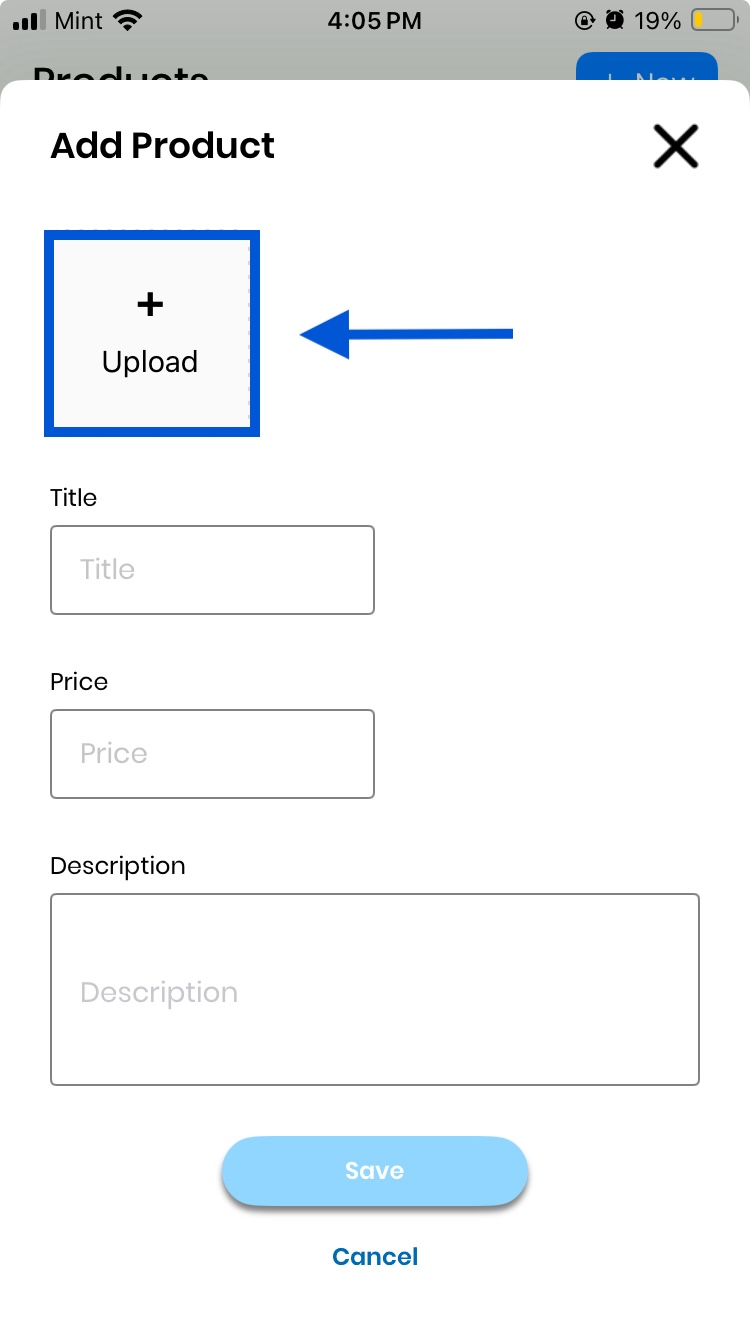
Task: Focus the Title input field
Action: (x=212, y=570)
